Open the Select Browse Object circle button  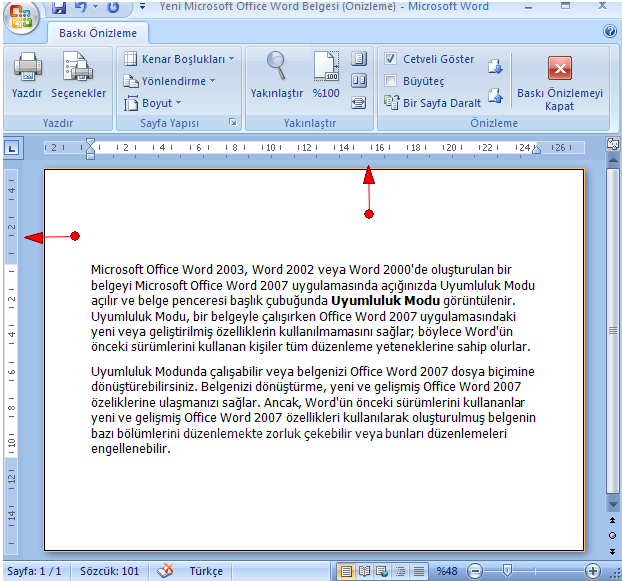[612, 536]
